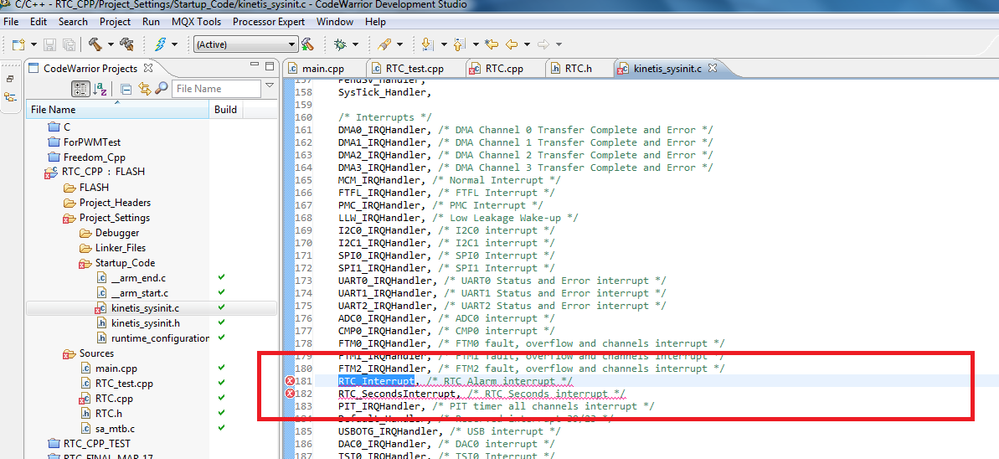Switch to the main.cpp editor tab
Viewport: 999px width, 459px height.
322,68
